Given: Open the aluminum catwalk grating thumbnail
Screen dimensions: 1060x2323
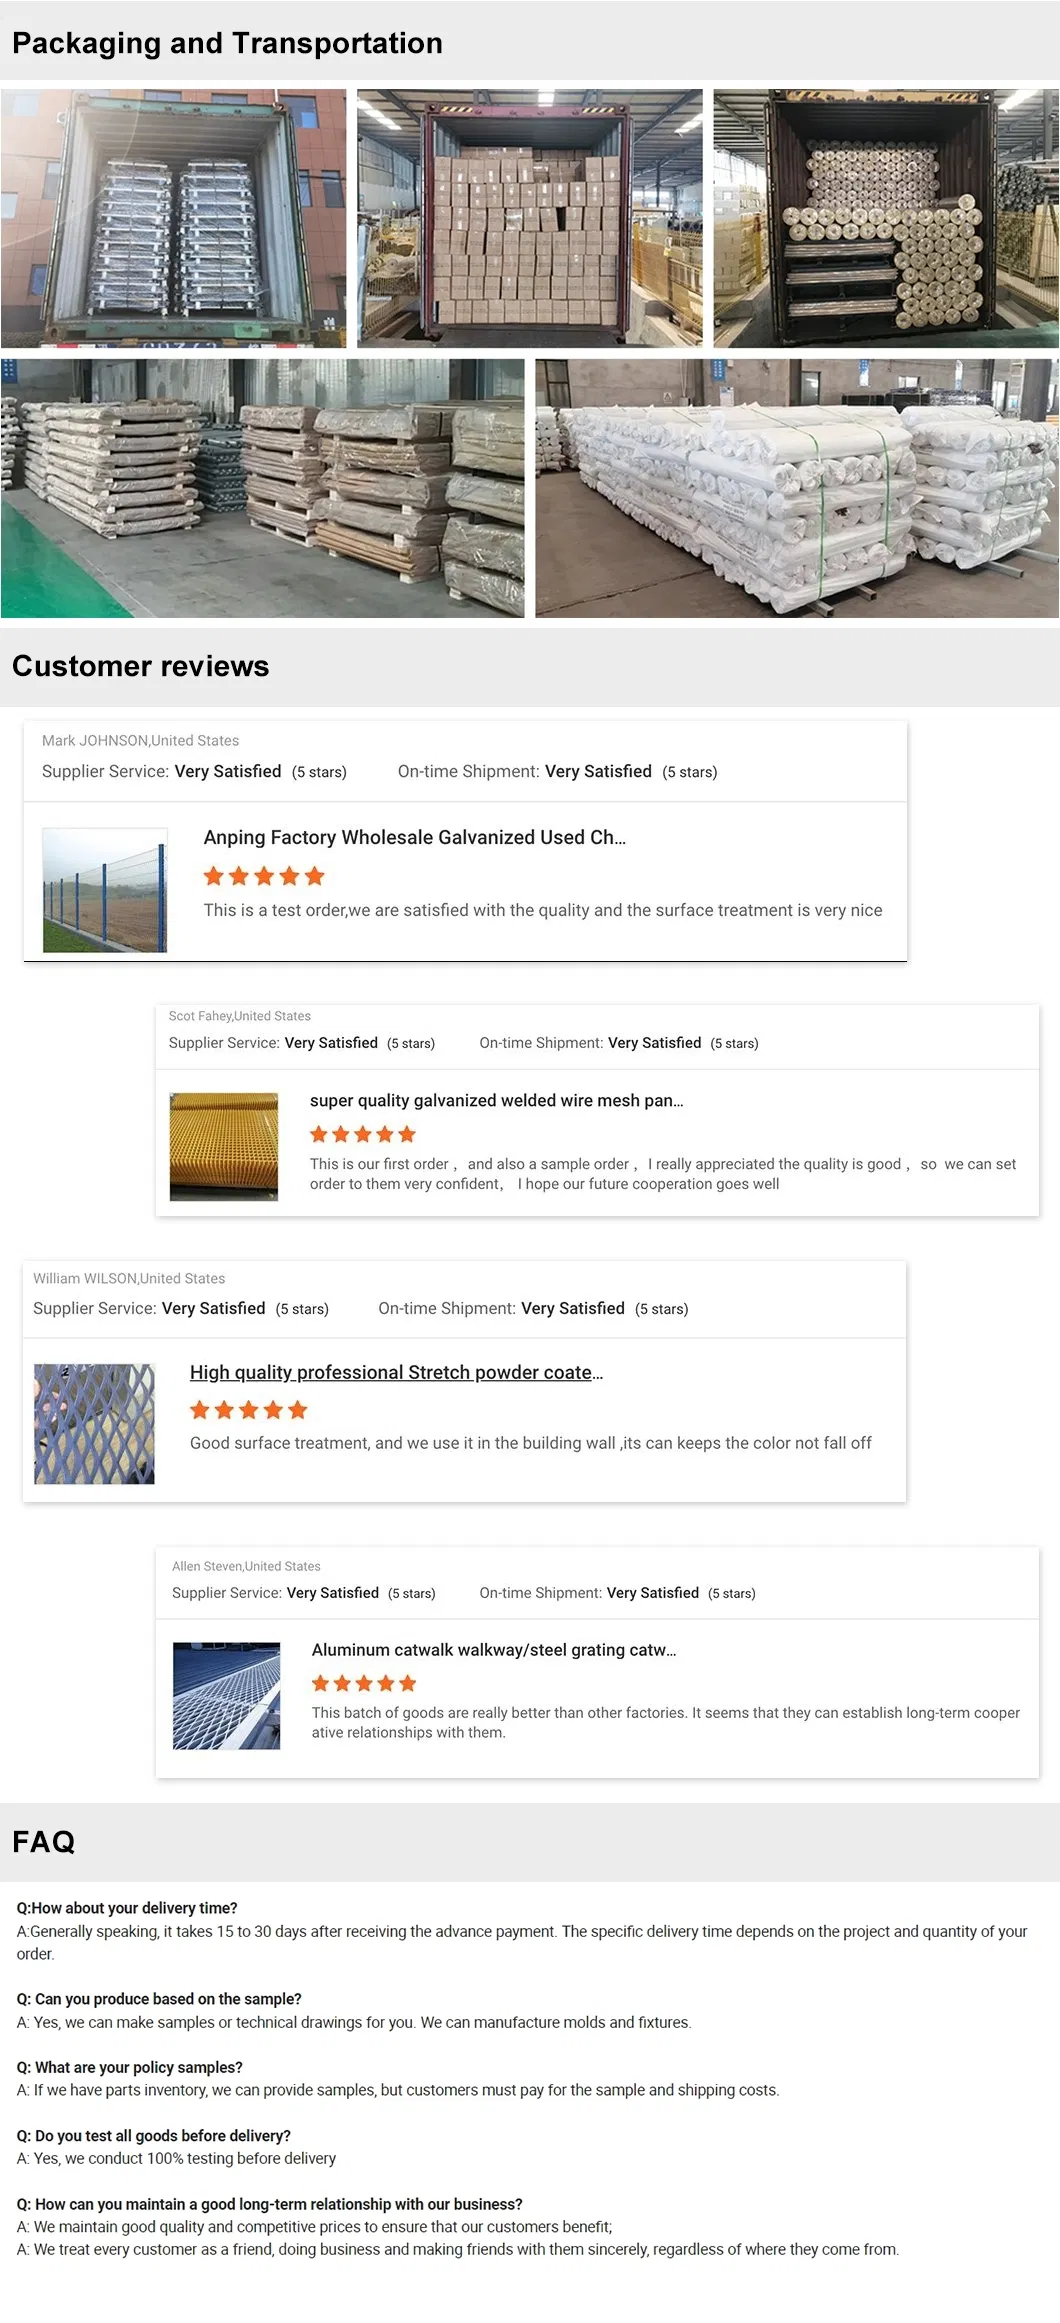Looking at the screenshot, I should tap(227, 1696).
